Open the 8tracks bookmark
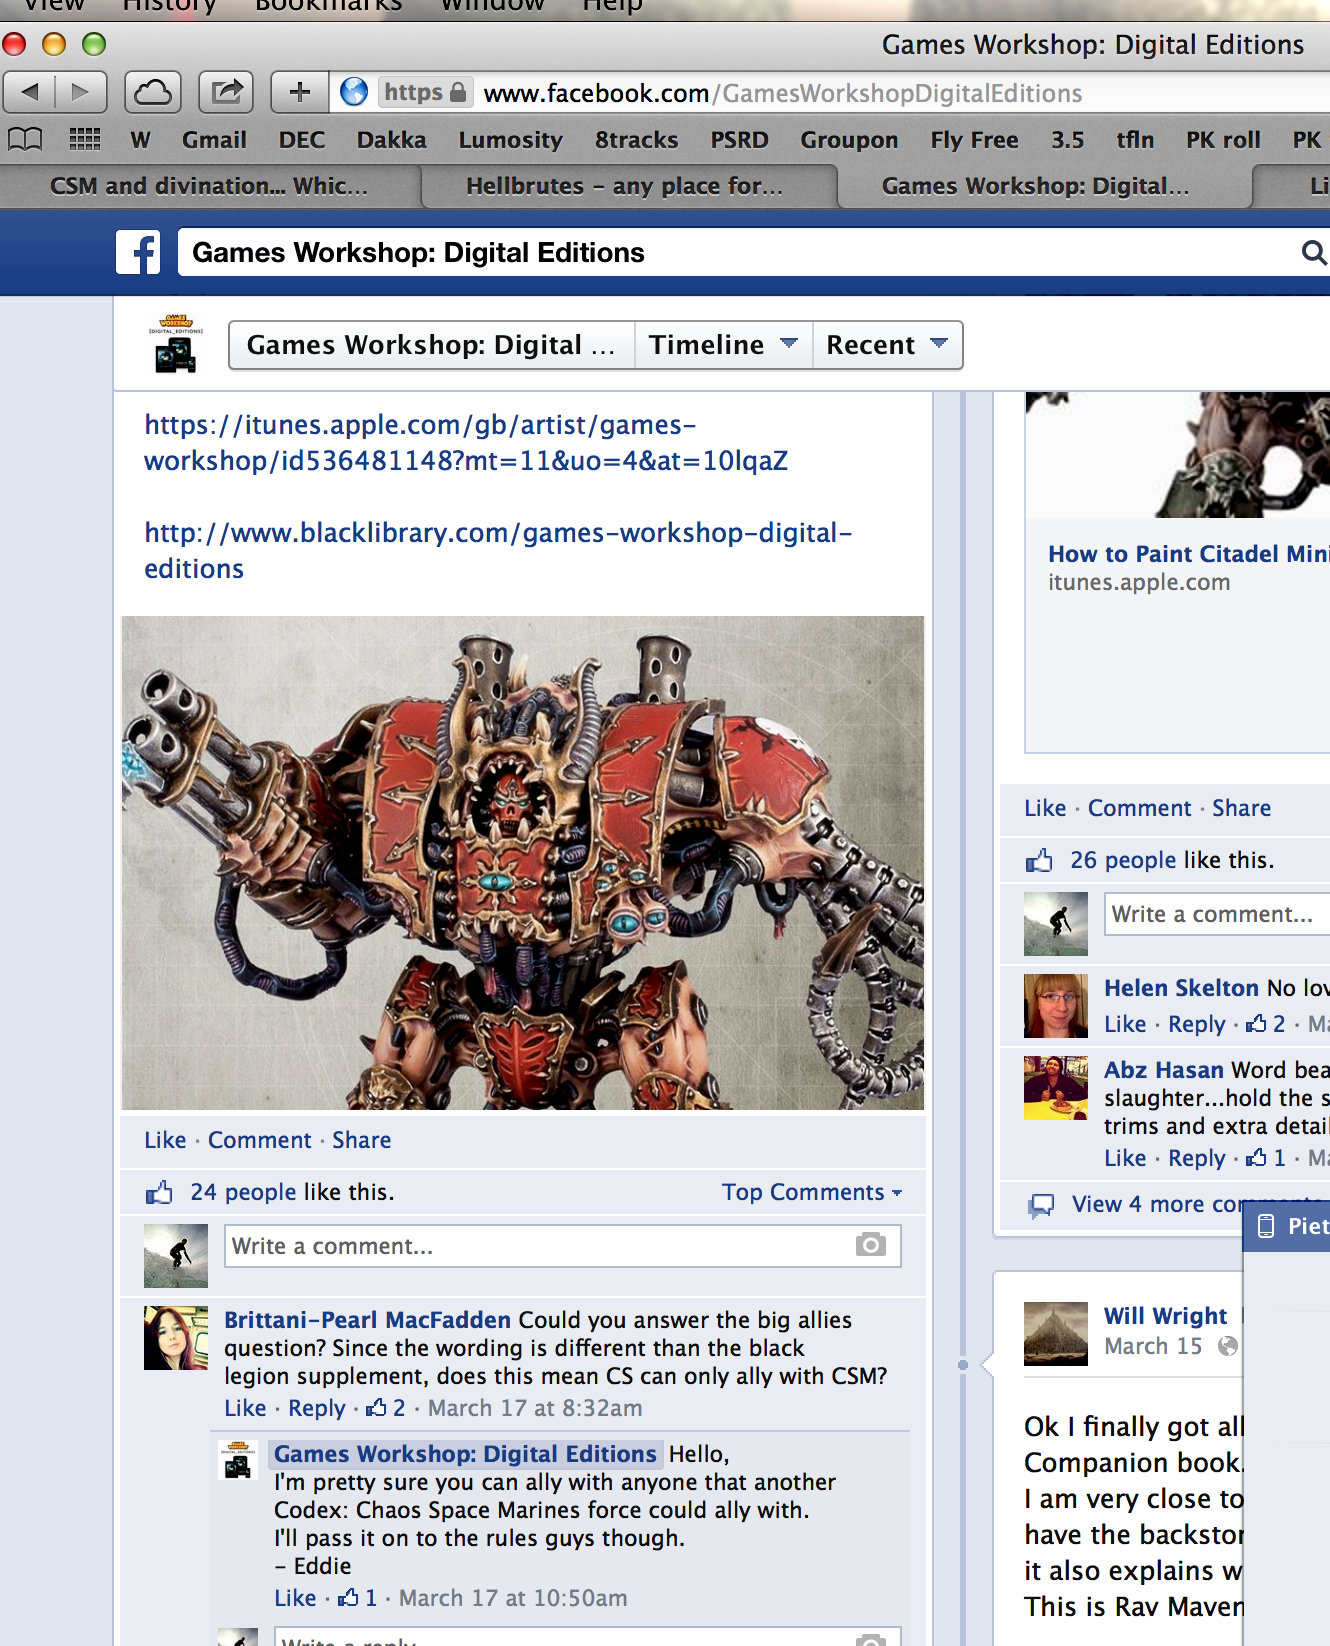1330x1646 pixels. (x=636, y=140)
